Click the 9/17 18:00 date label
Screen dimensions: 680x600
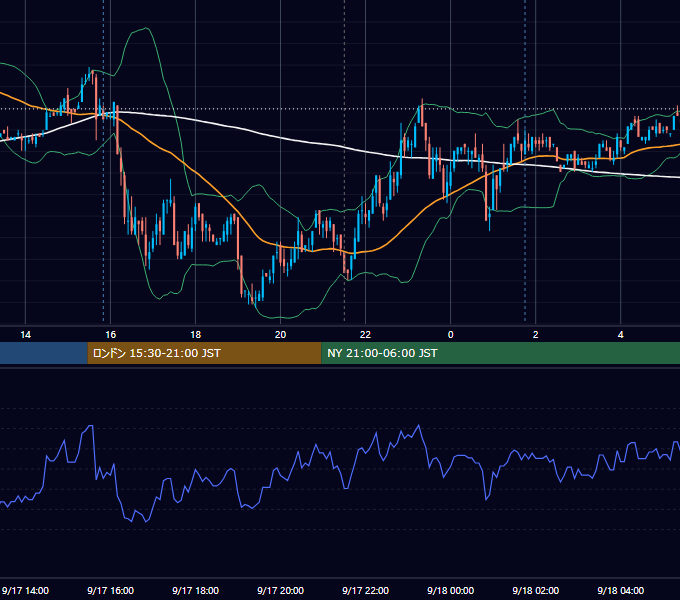[196, 590]
